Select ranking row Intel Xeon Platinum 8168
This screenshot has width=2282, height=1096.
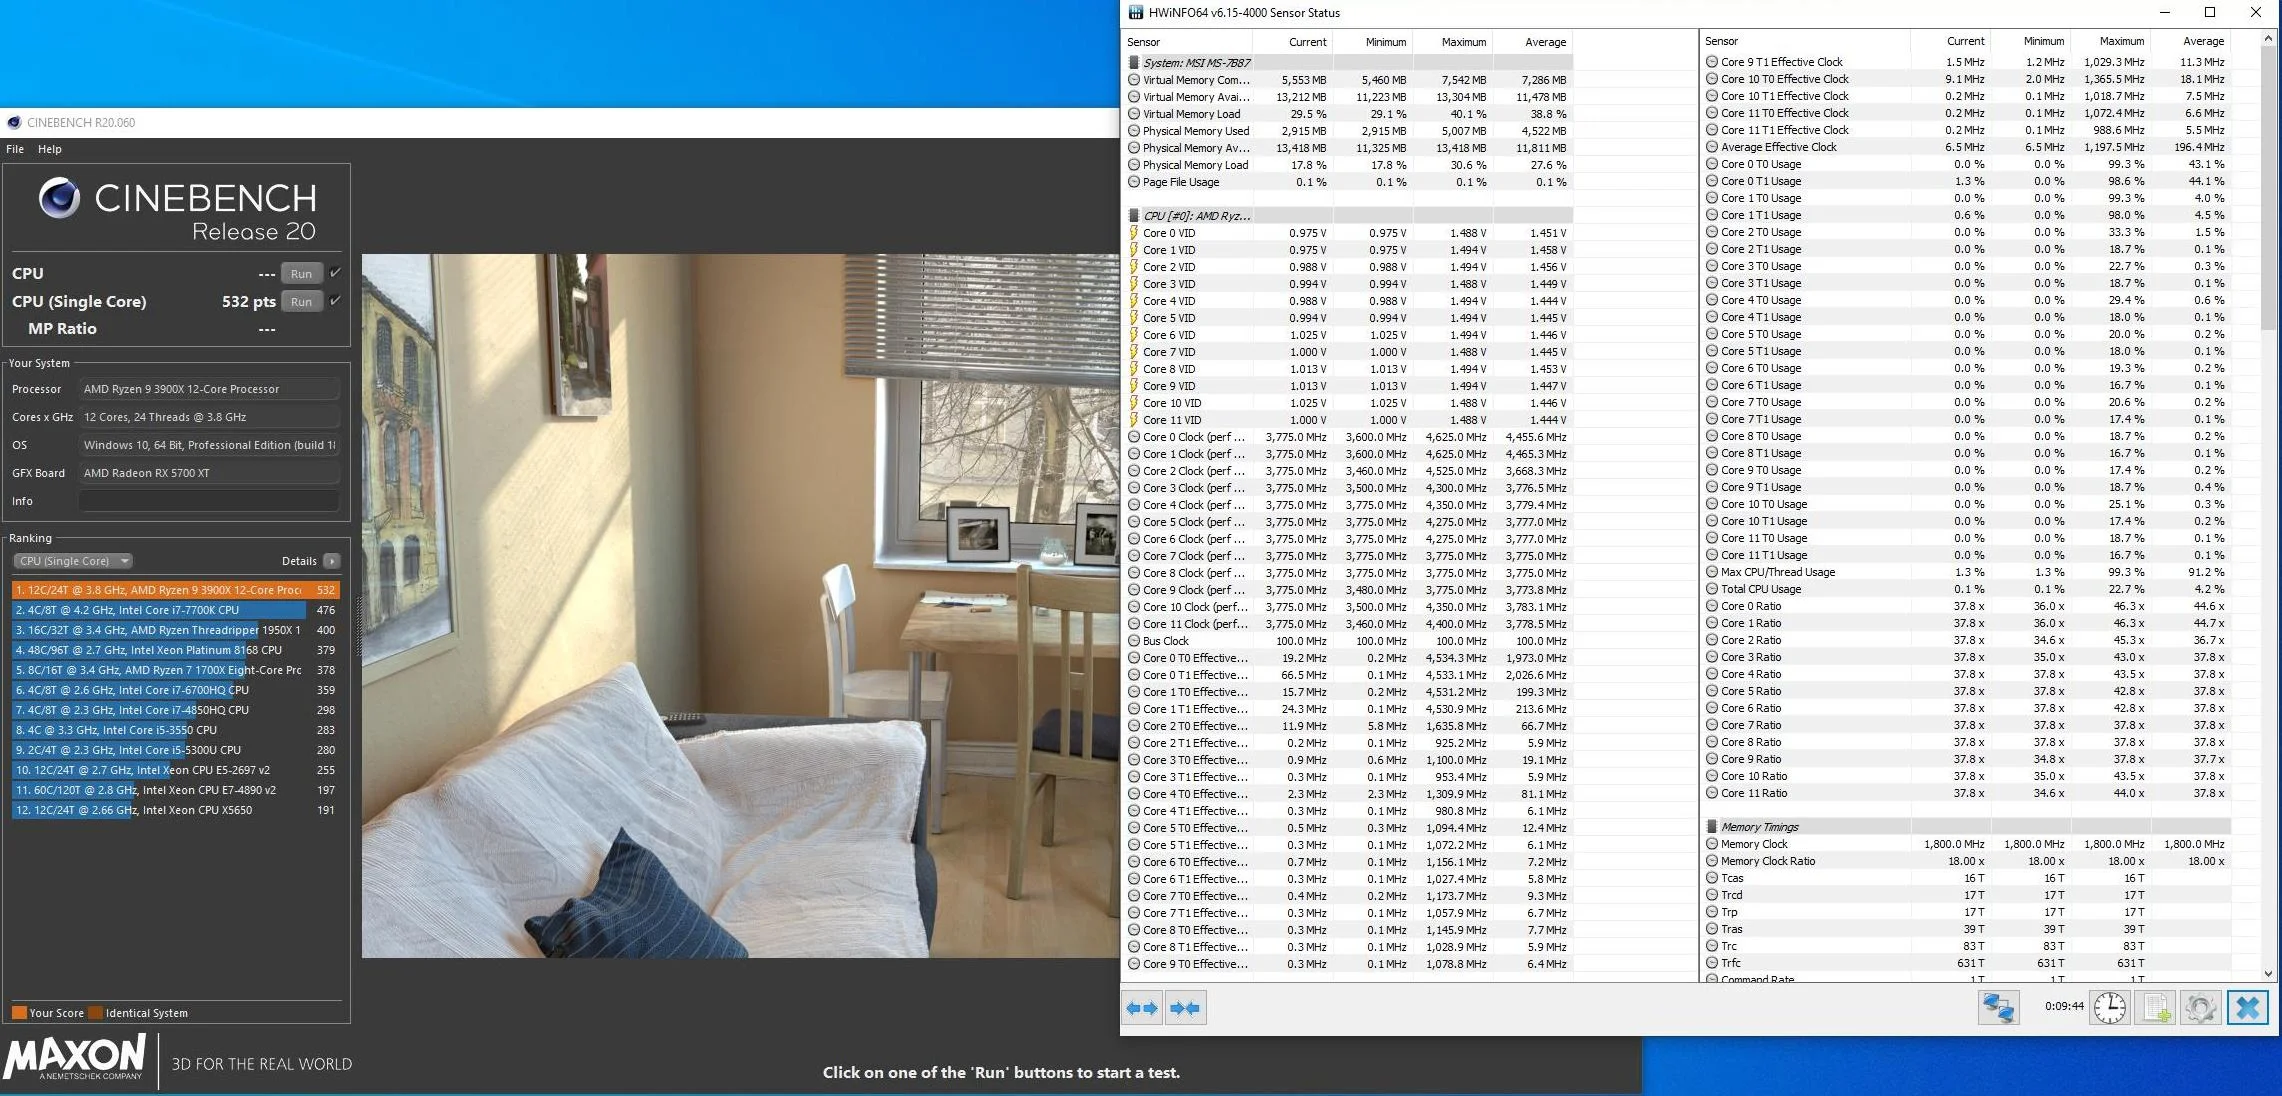(x=176, y=650)
